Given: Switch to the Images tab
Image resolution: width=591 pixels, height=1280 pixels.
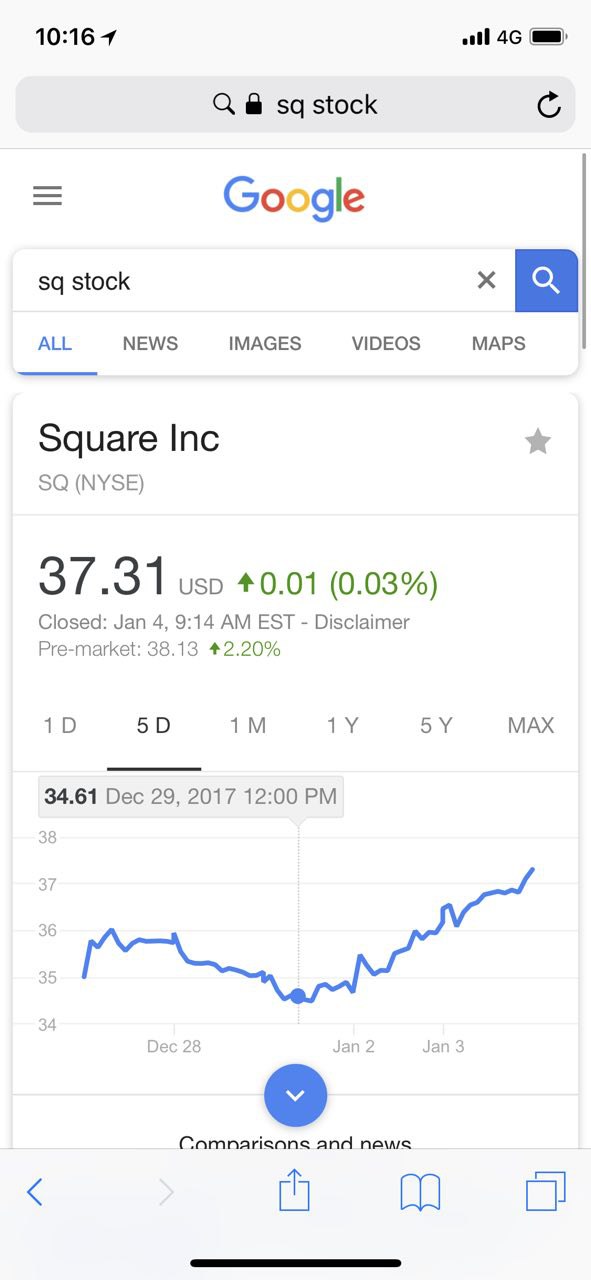Looking at the screenshot, I should (265, 343).
